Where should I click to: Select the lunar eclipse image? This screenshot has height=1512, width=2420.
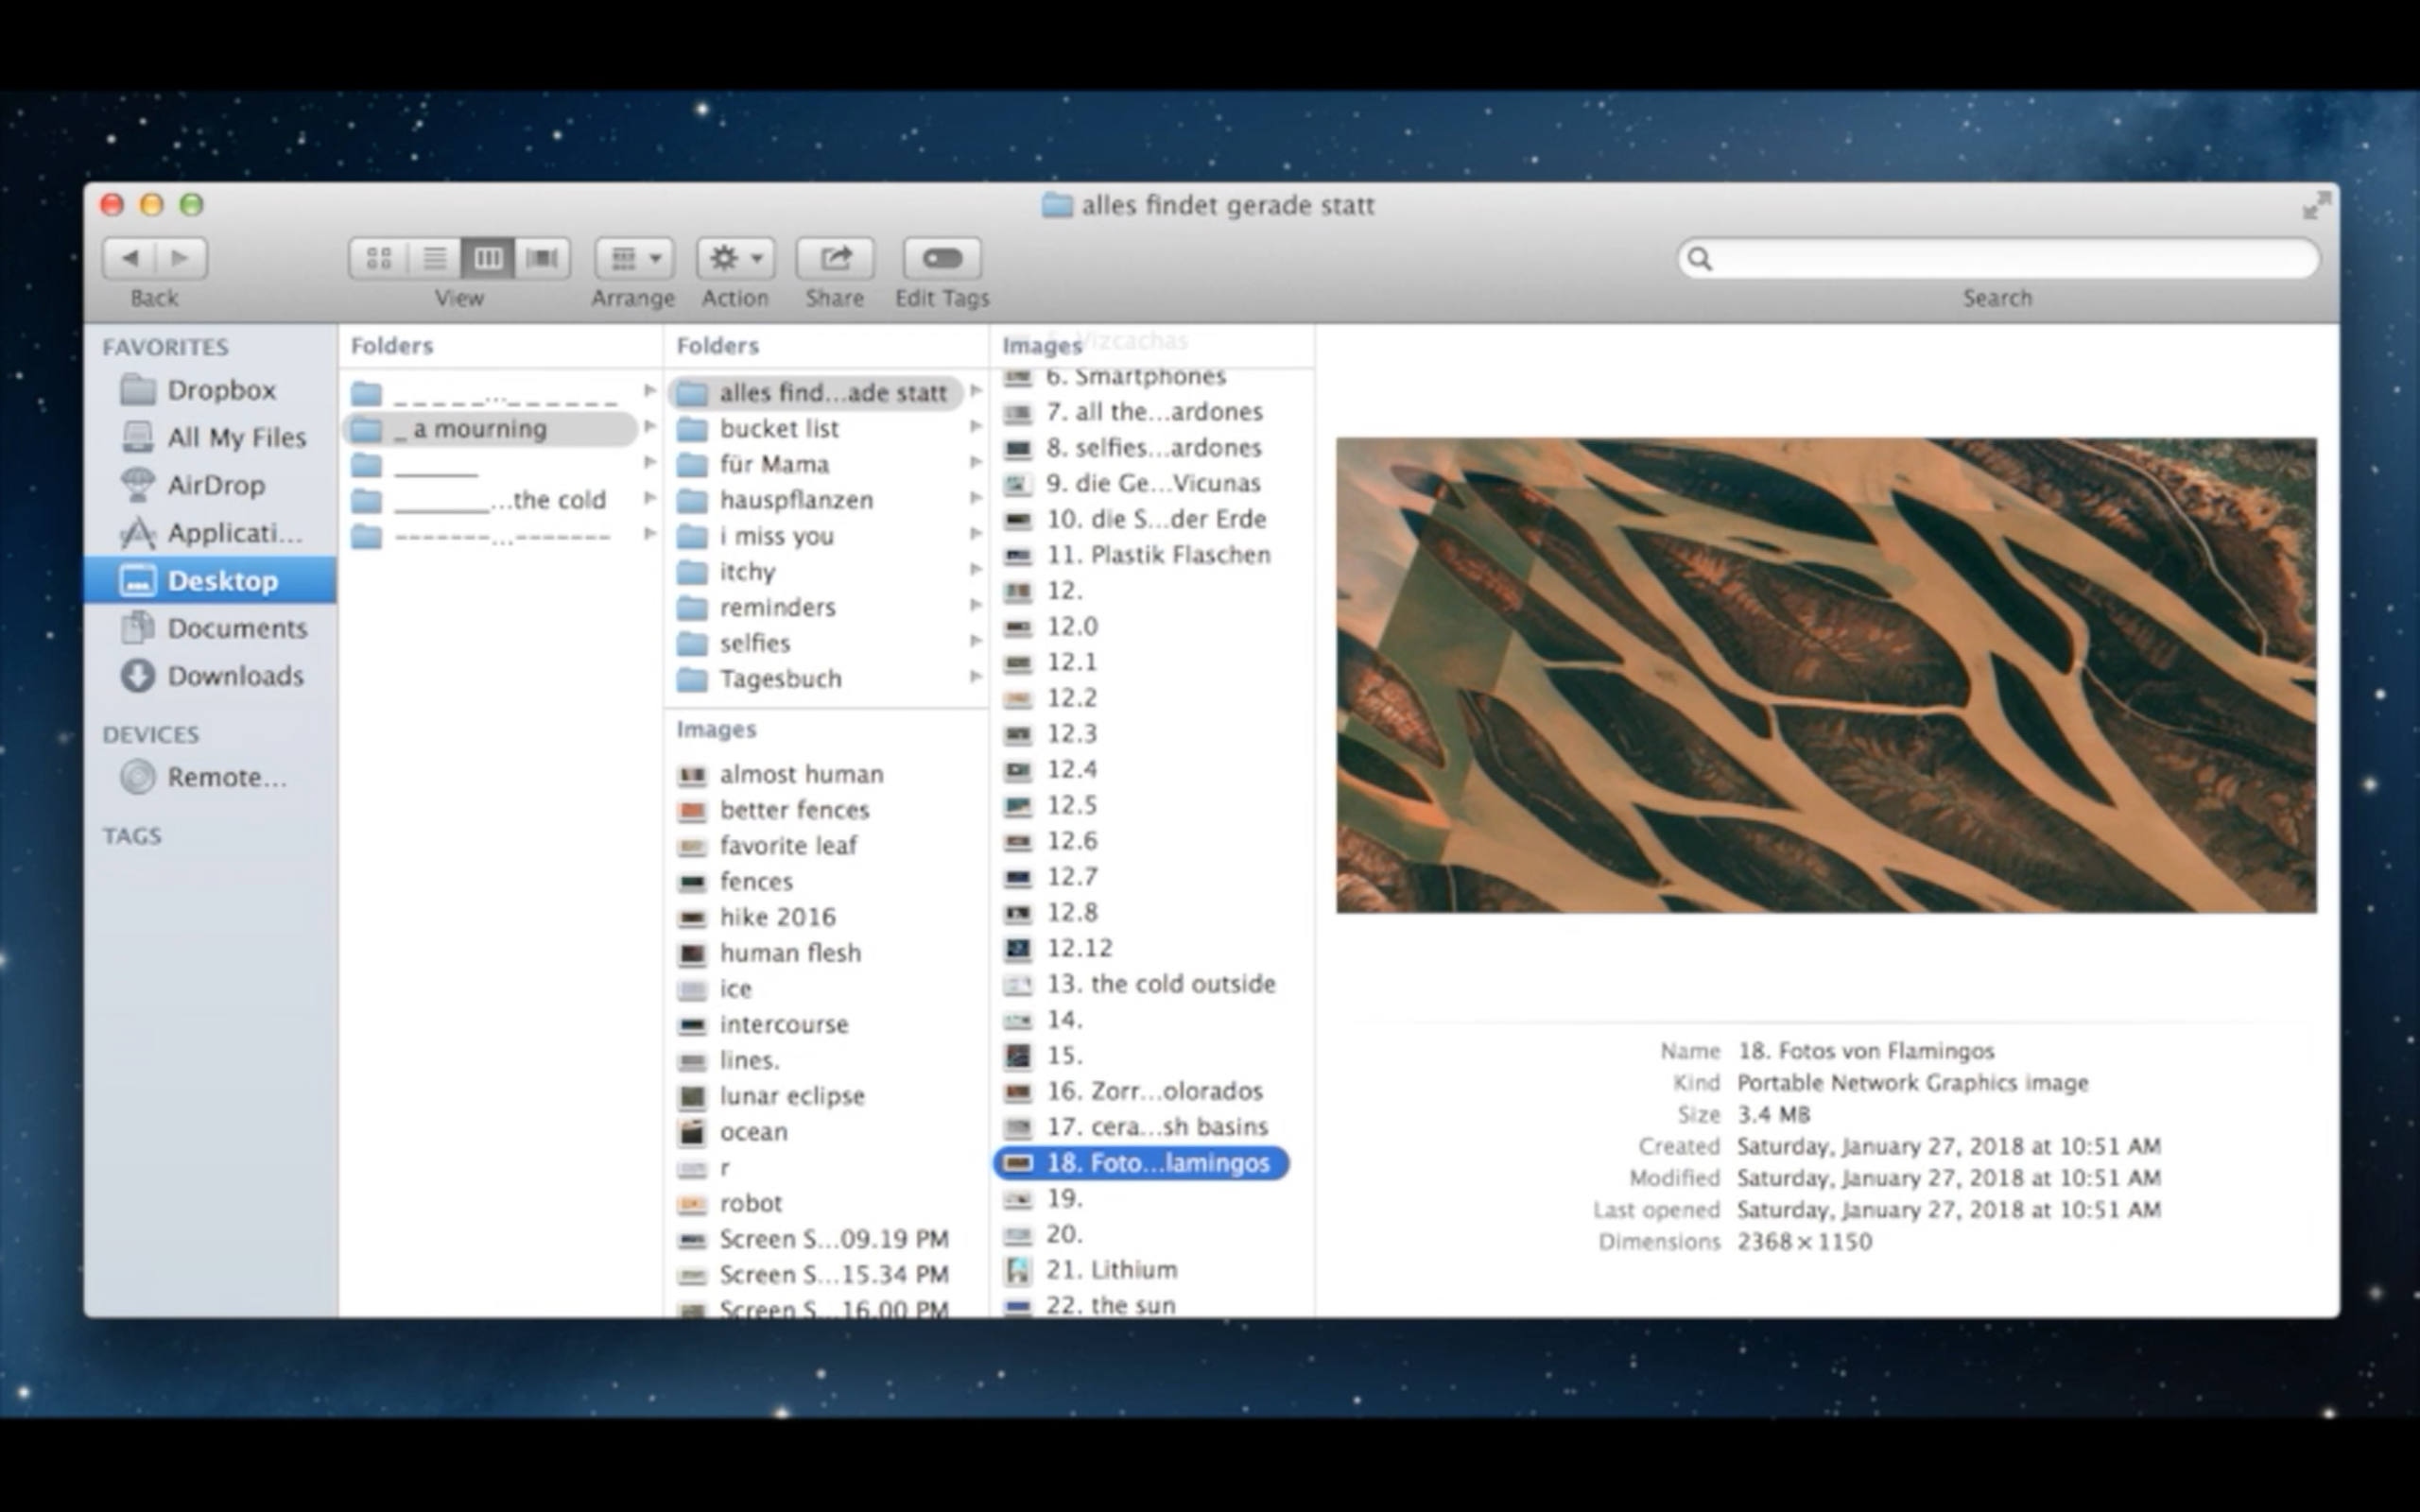[791, 1096]
